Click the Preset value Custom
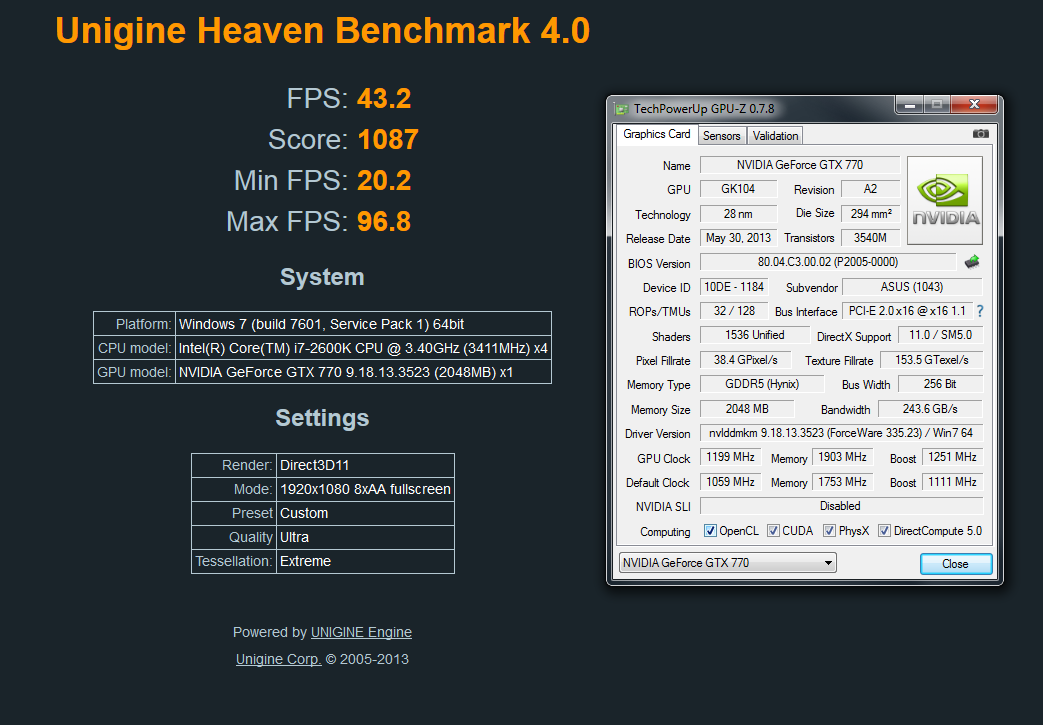 tap(365, 513)
